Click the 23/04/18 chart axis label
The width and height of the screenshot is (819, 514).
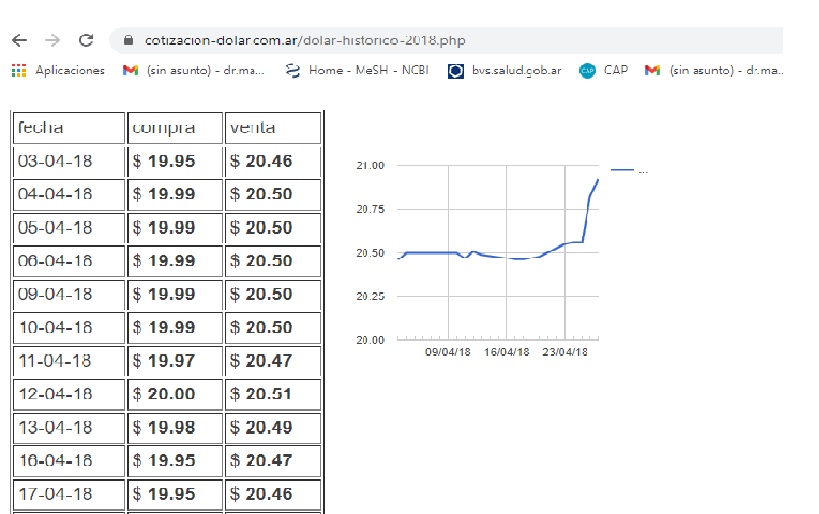coord(565,353)
